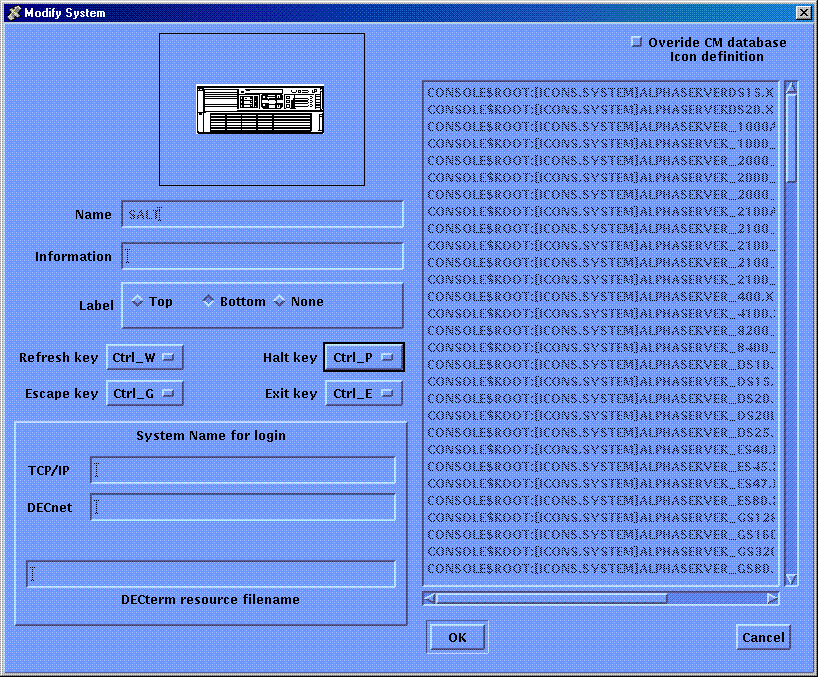Select the ALPHASERVER_ES47 icon entry
This screenshot has height=677, width=818.
pos(600,483)
